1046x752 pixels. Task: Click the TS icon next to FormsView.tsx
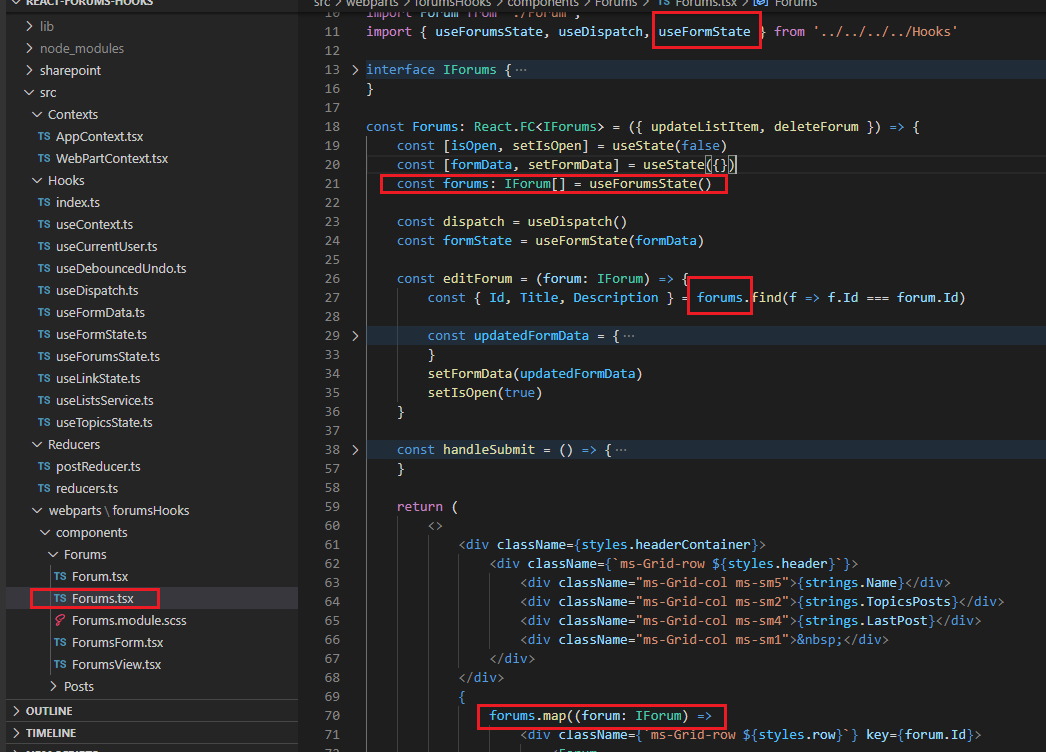(x=60, y=664)
